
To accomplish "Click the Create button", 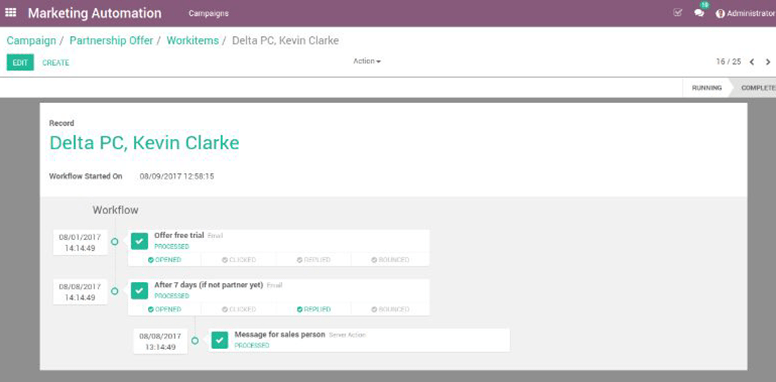I will [x=55, y=63].
